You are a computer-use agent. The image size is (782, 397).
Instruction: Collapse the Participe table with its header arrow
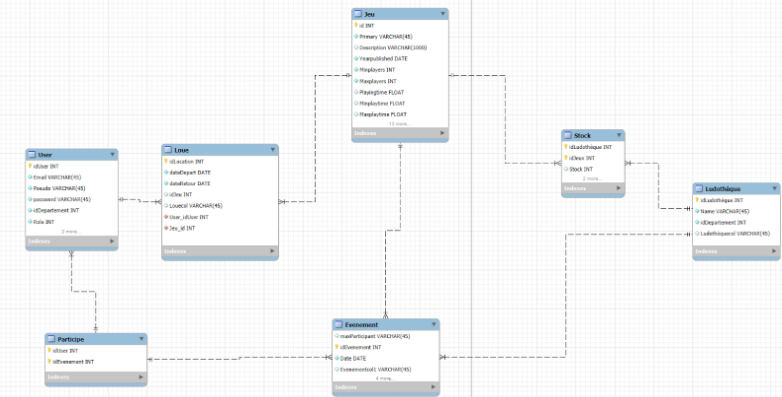[141, 339]
